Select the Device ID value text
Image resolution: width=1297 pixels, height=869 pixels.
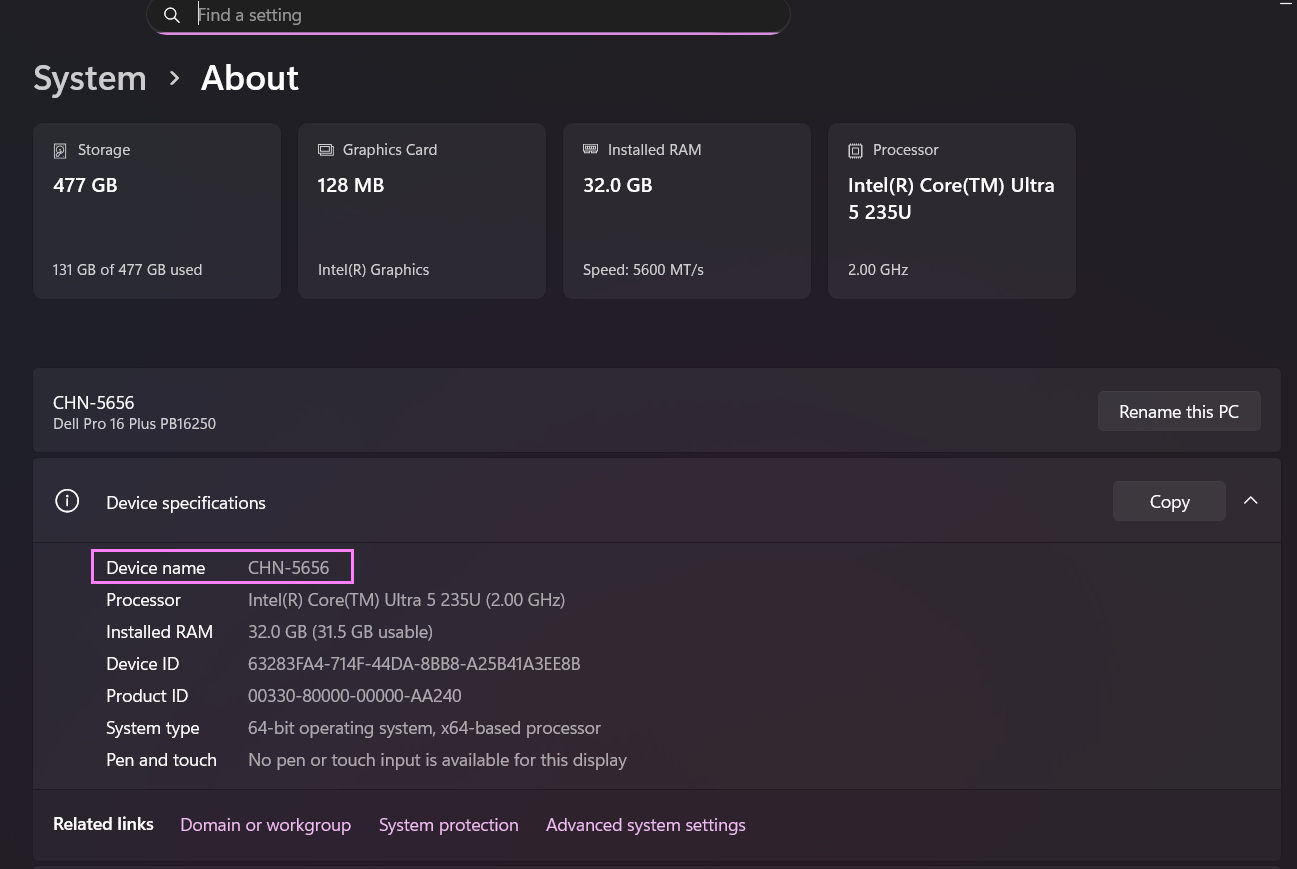tap(414, 664)
